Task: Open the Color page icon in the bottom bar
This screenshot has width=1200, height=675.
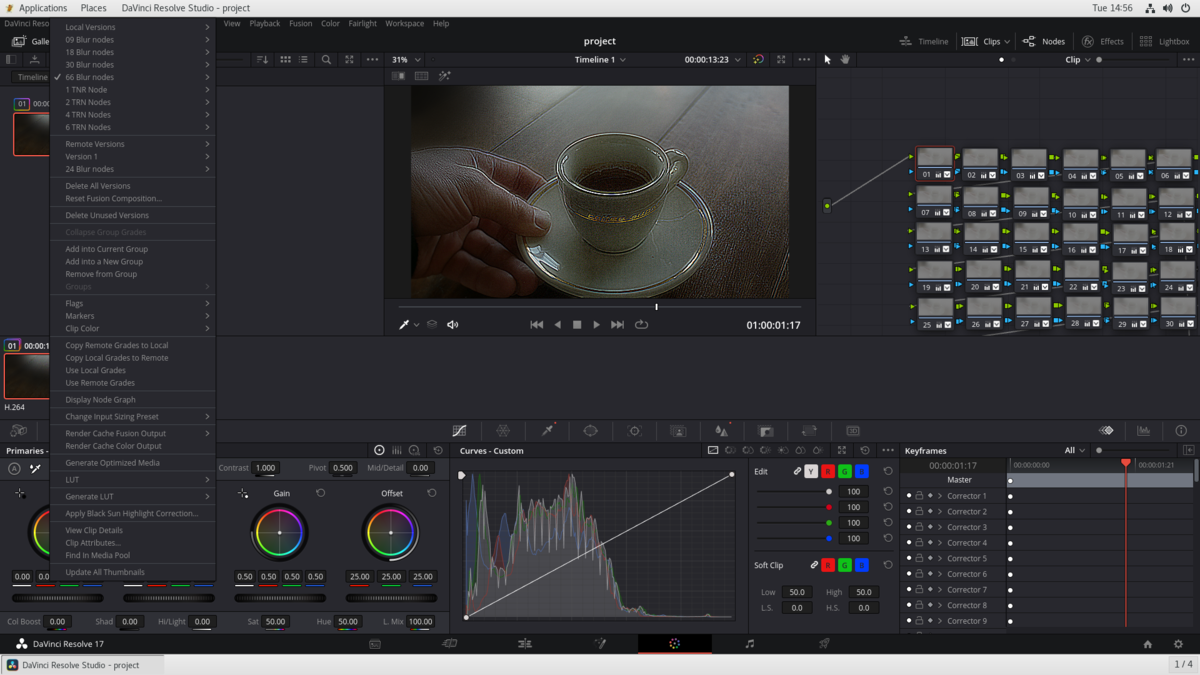Action: point(675,644)
